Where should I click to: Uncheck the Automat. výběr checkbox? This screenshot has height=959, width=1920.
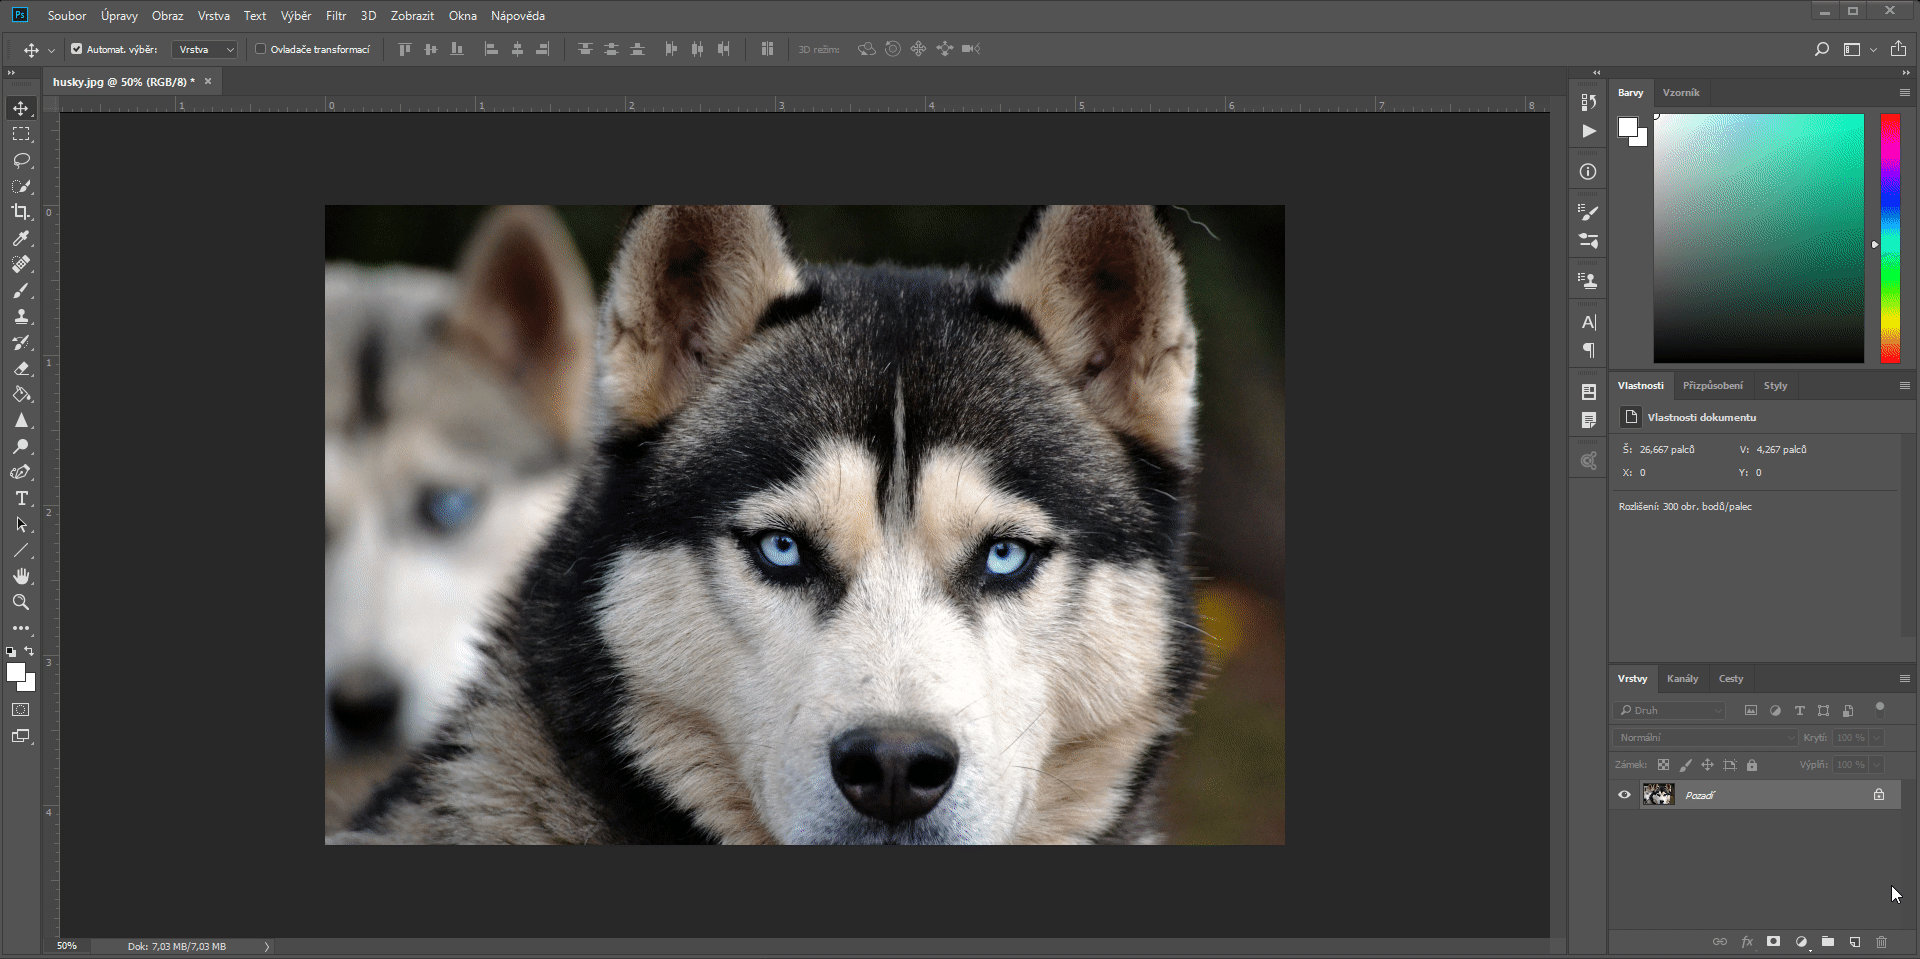(x=76, y=48)
